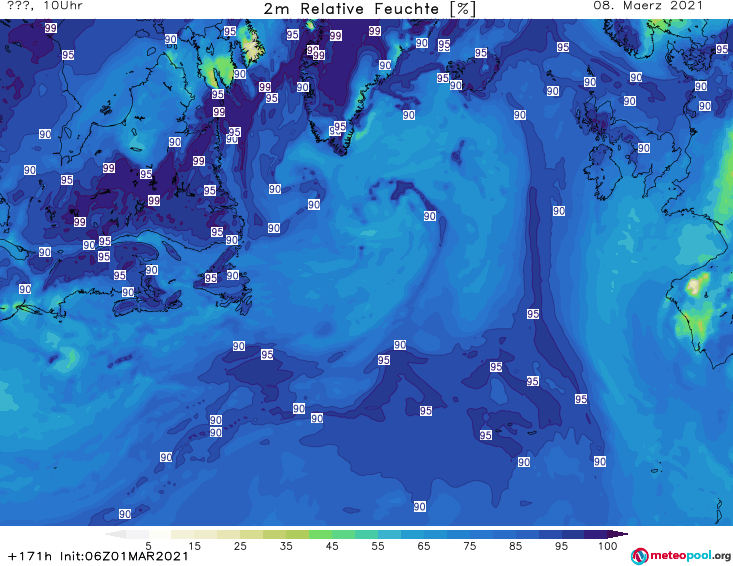Click the '5' value on the colour scale
733x566 pixels.
coord(148,546)
